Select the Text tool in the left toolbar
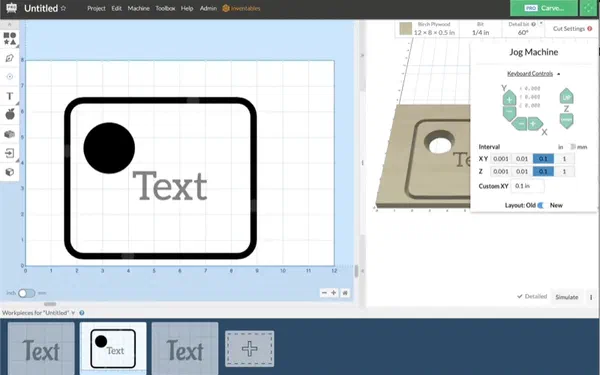Viewport: 600px width, 375px height. 10,96
